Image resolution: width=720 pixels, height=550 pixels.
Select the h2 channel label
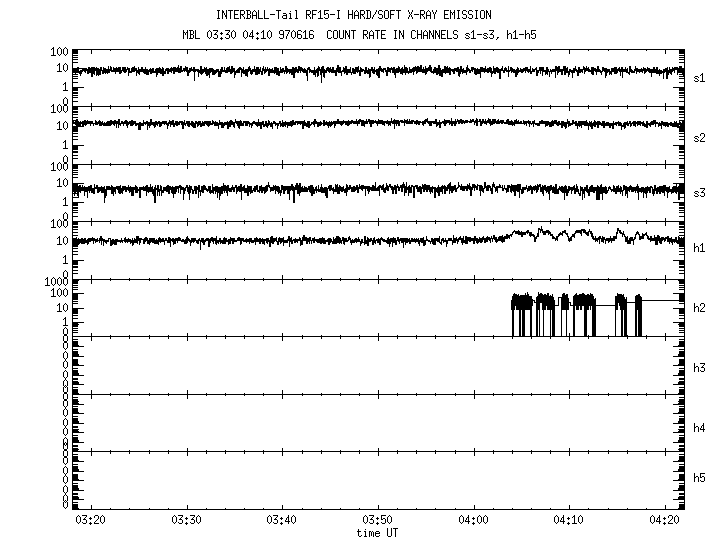(700, 307)
